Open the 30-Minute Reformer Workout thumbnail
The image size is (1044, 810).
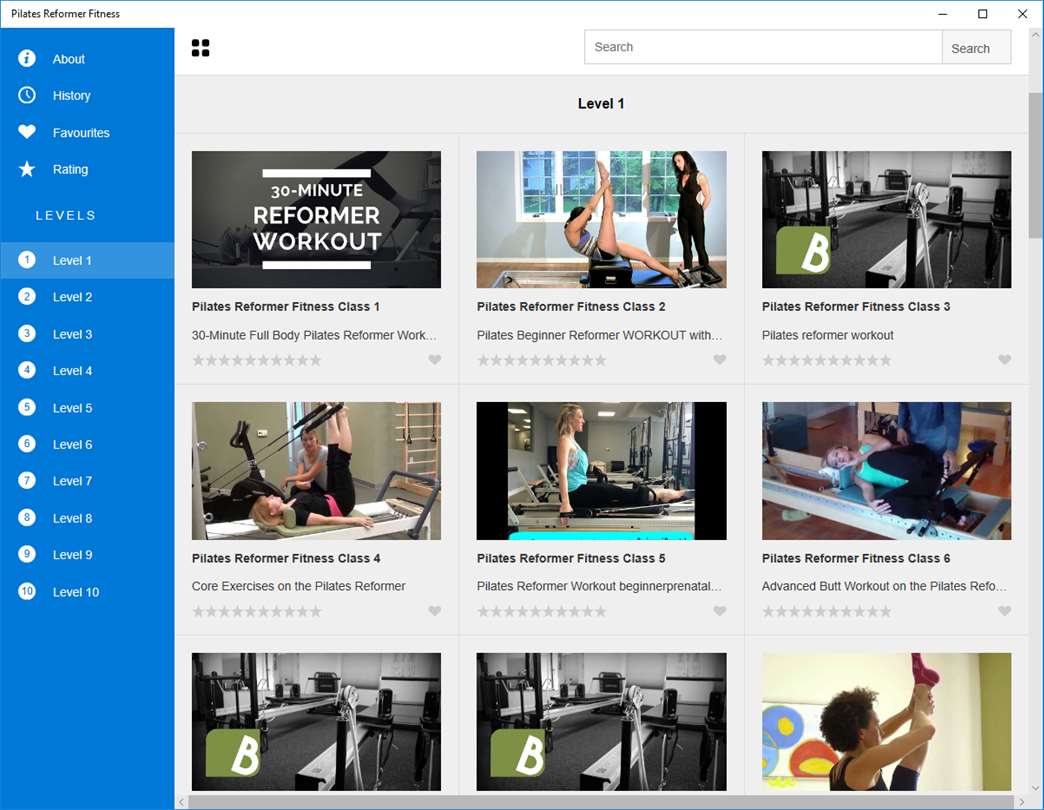[316, 220]
